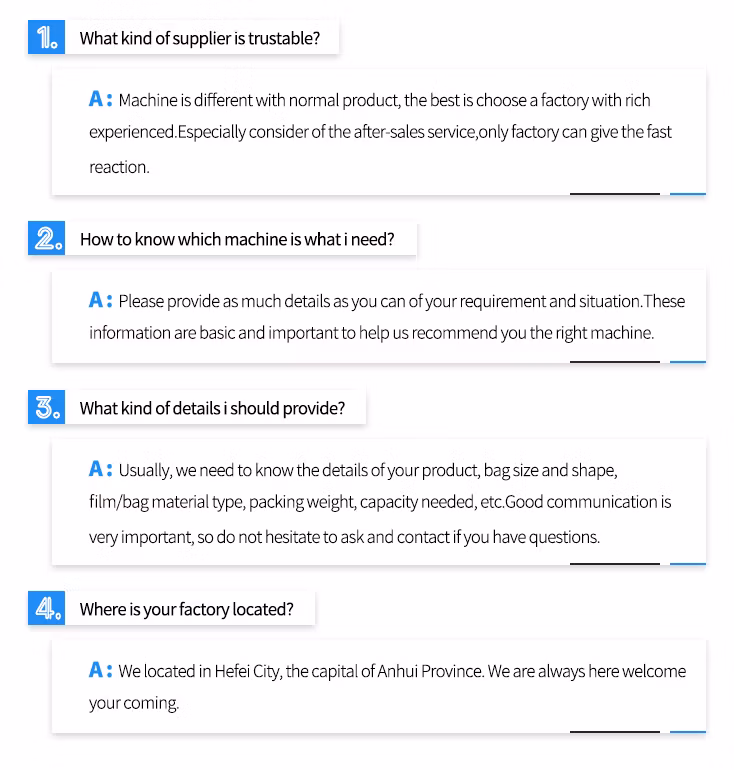The height and width of the screenshot is (770, 734).
Task: Click the blue accent line under first answer
Action: point(688,194)
